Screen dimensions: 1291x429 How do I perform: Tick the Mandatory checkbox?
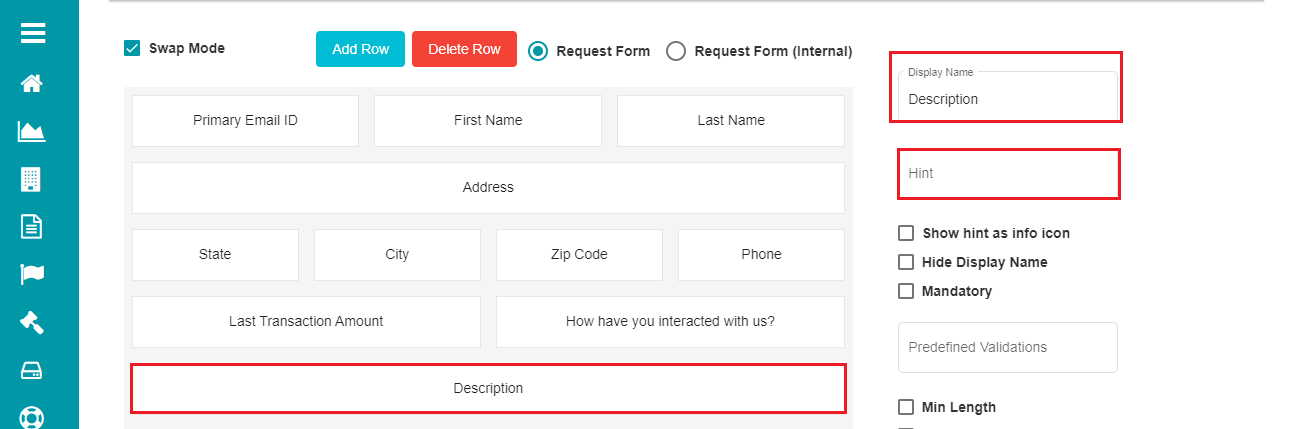[x=906, y=291]
